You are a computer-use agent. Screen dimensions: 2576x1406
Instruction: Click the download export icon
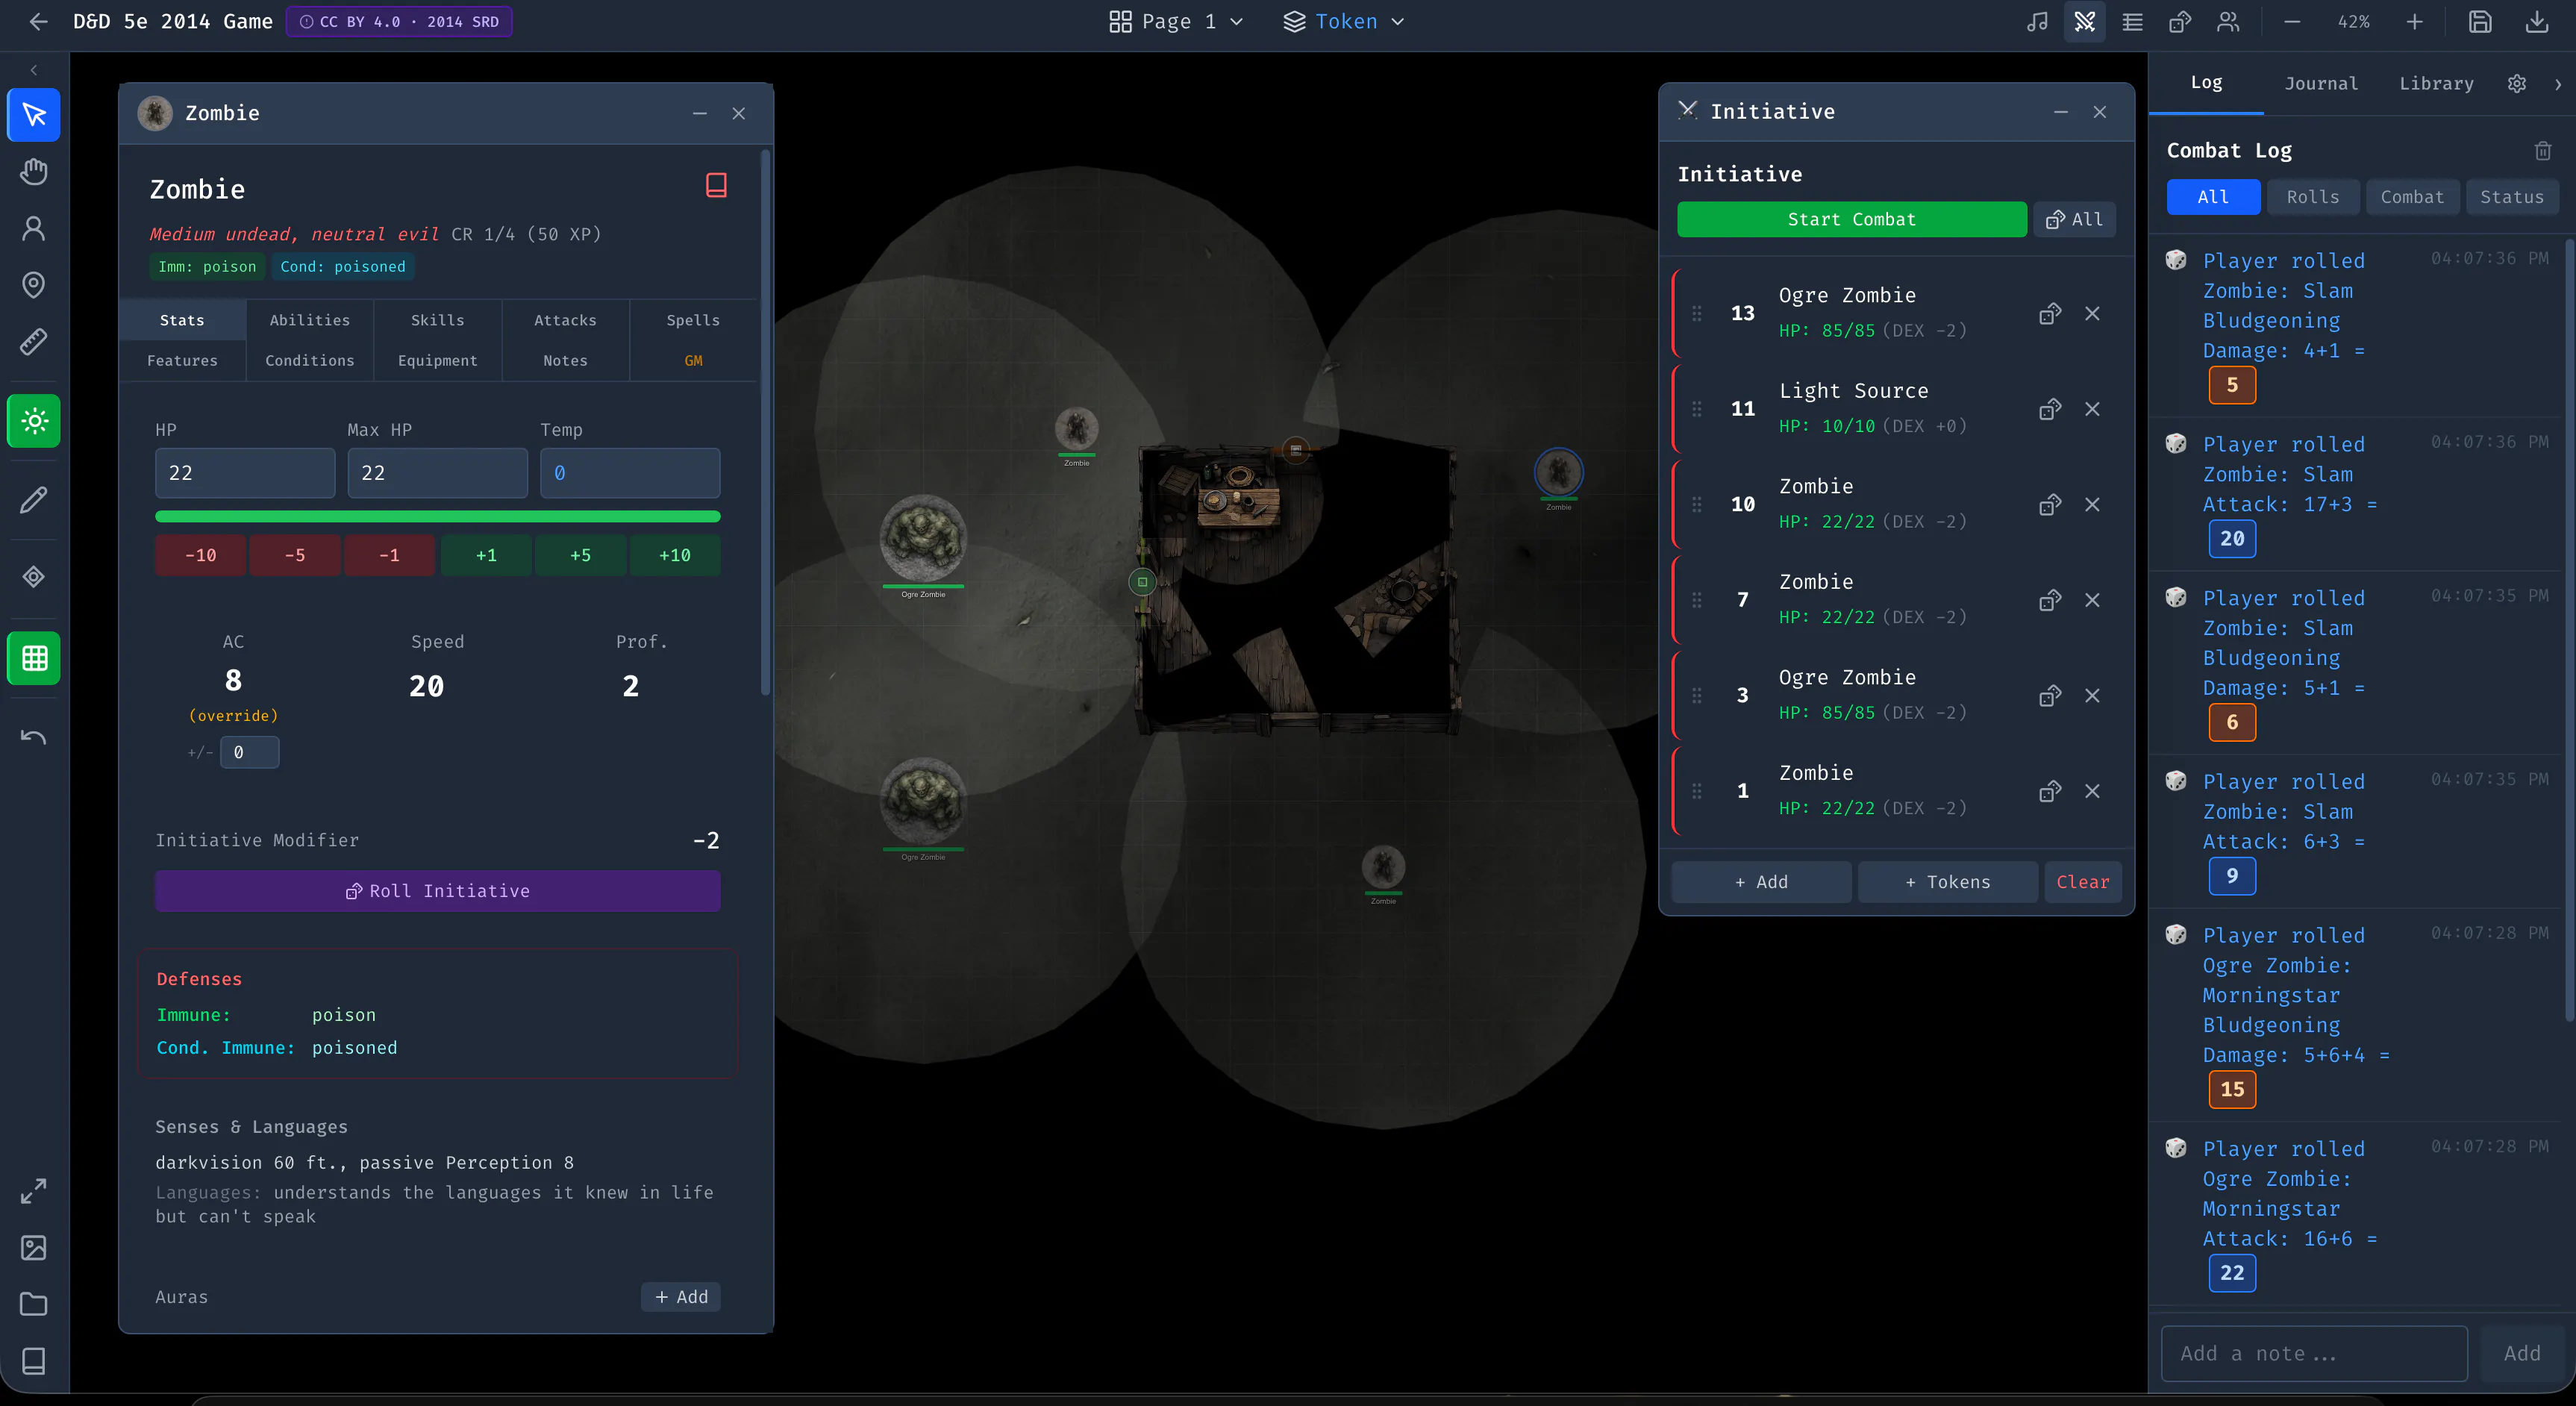pos(2537,21)
